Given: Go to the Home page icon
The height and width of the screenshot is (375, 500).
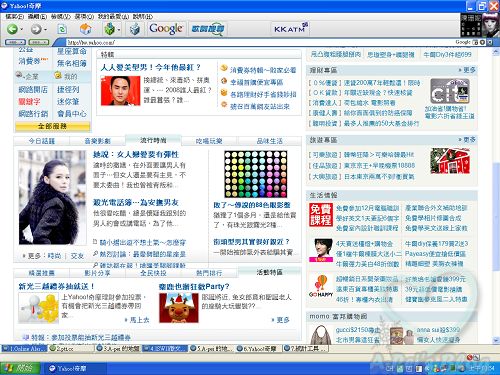Looking at the screenshot, I should point(85,29).
